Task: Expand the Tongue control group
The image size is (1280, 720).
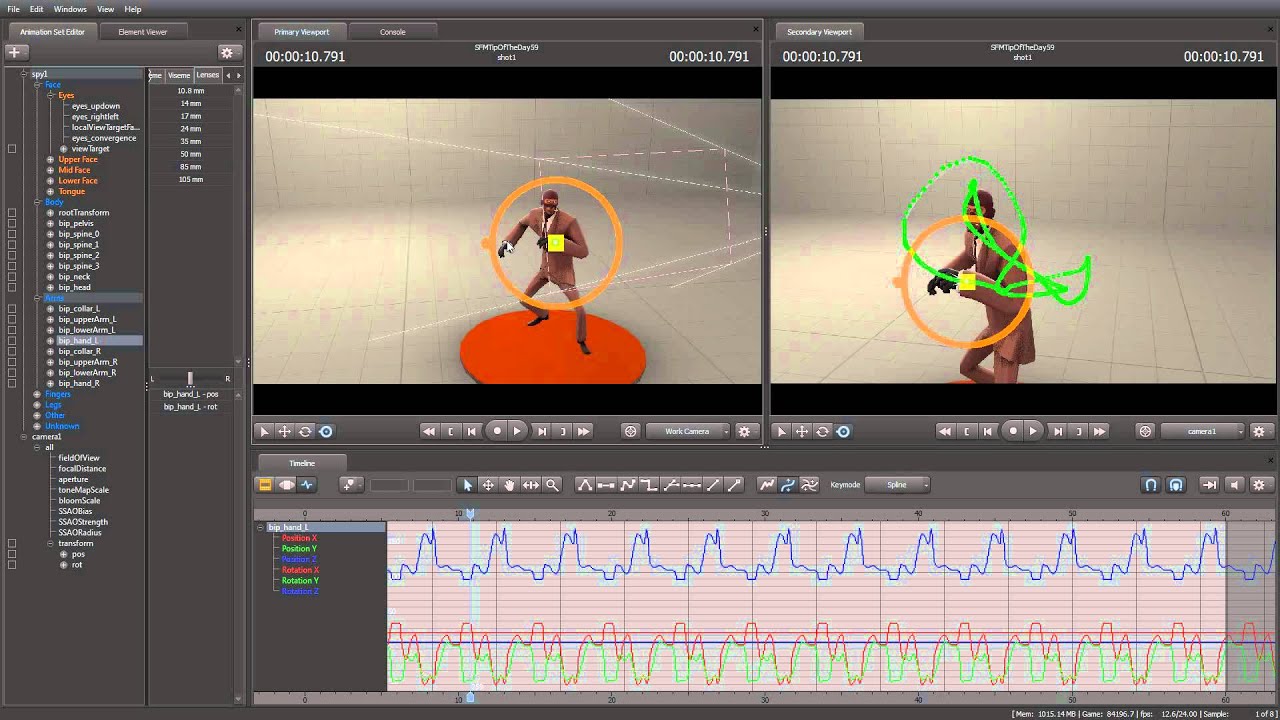Action: coord(50,191)
